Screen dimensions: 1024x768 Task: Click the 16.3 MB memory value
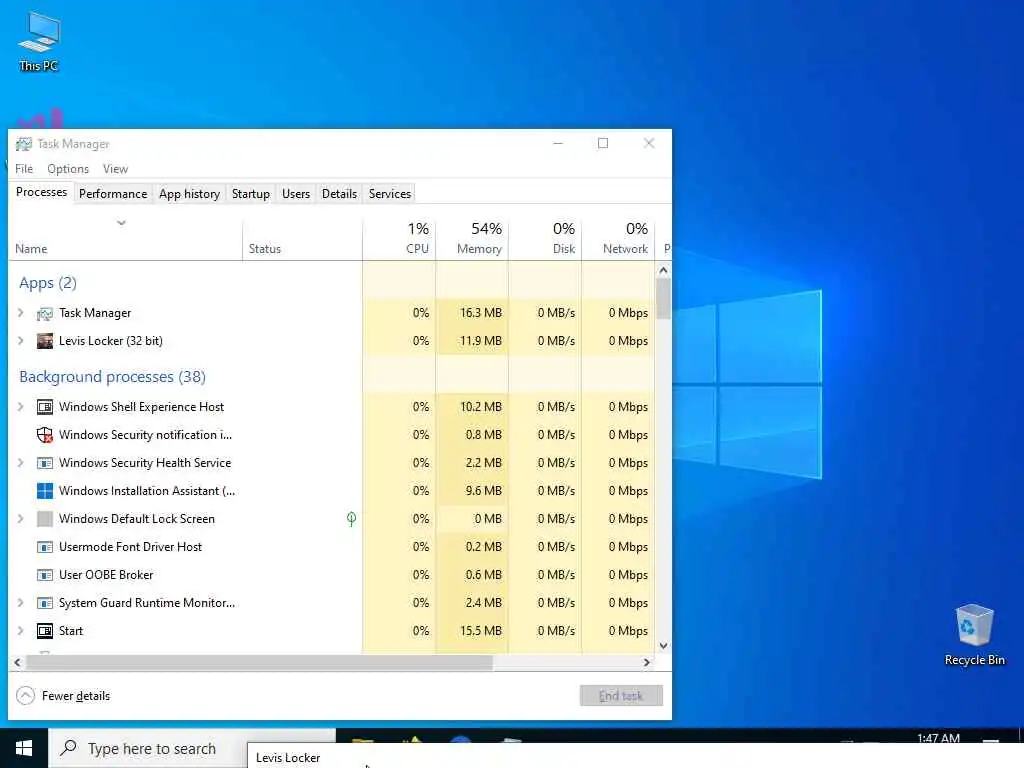[x=481, y=313]
